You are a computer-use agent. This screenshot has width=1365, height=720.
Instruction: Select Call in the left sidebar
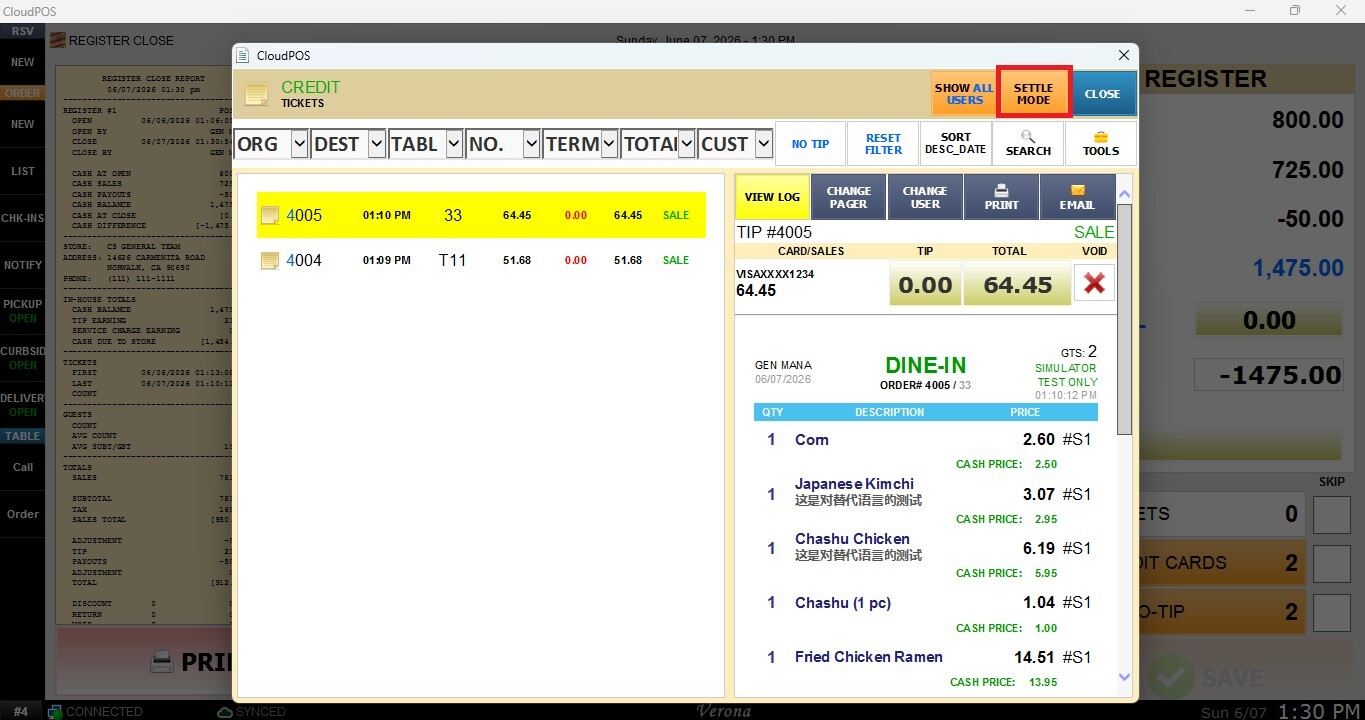tap(22, 467)
